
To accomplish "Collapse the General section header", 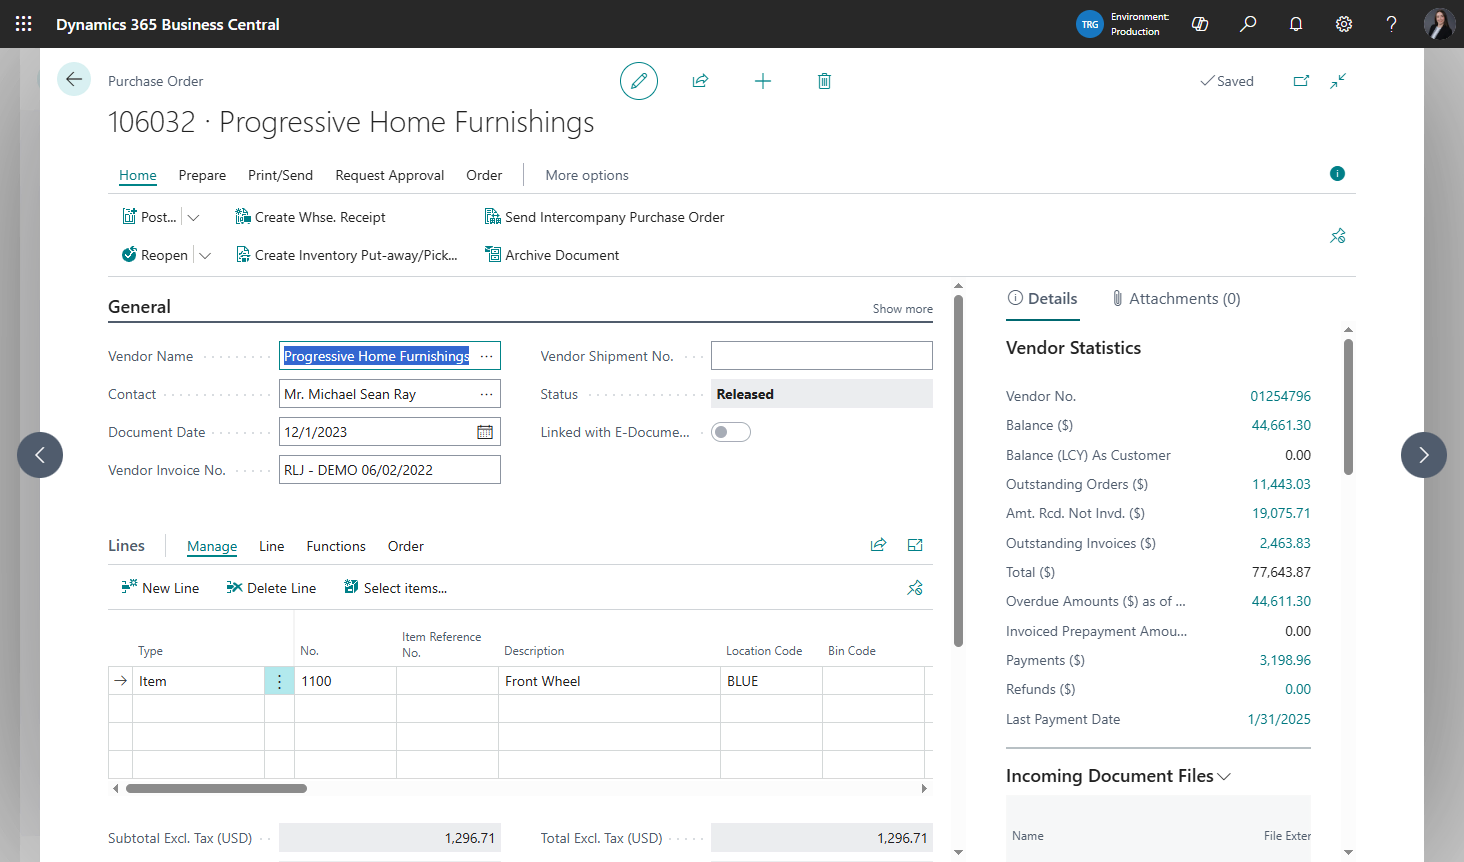I will pyautogui.click(x=139, y=307).
